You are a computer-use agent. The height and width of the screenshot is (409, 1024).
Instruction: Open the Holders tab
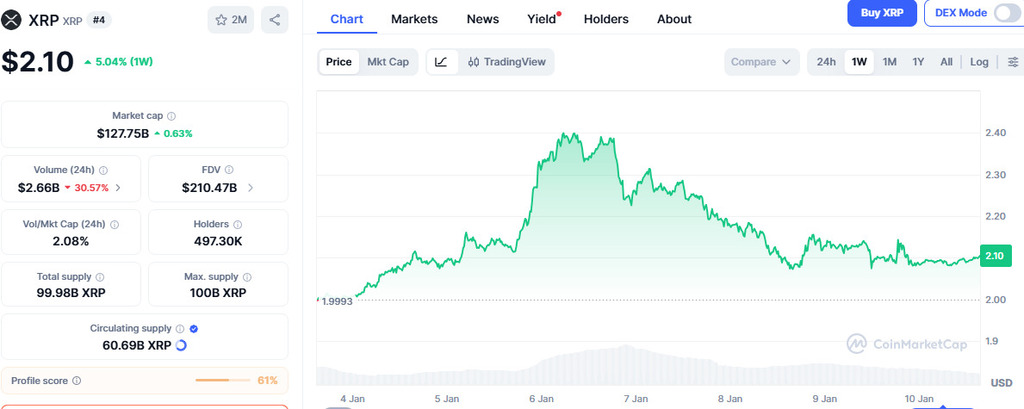pyautogui.click(x=606, y=19)
